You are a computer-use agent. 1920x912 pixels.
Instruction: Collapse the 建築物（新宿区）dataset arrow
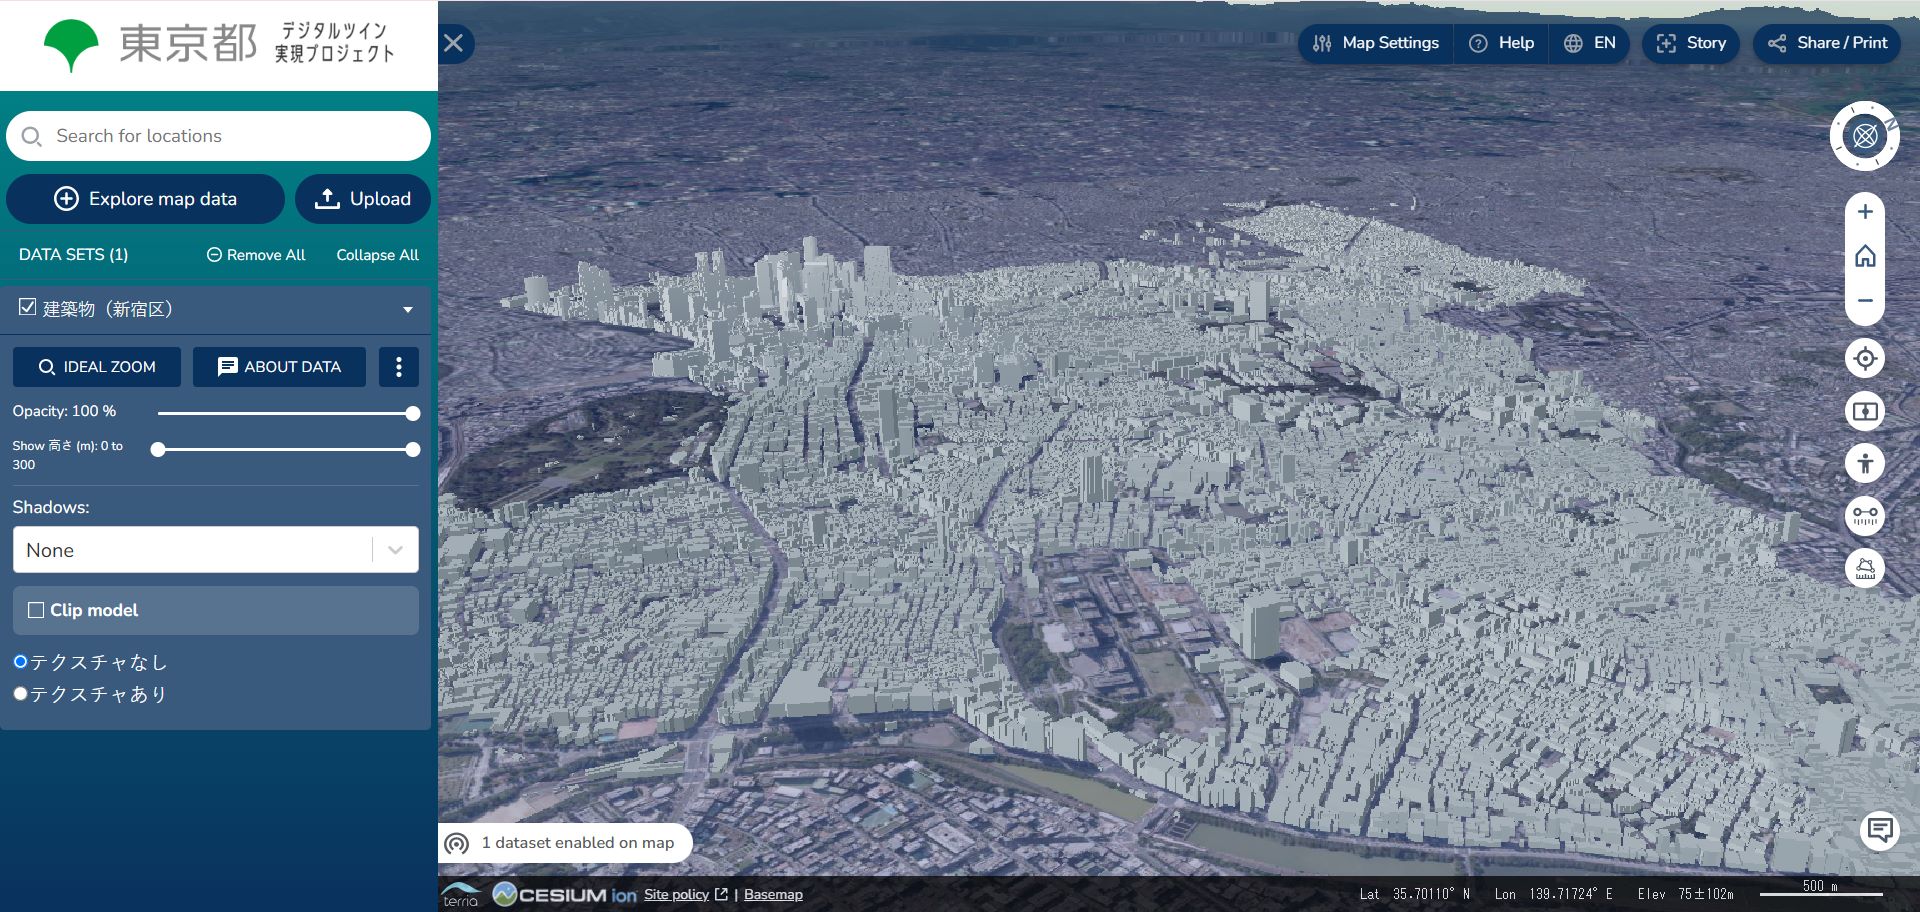pos(408,310)
